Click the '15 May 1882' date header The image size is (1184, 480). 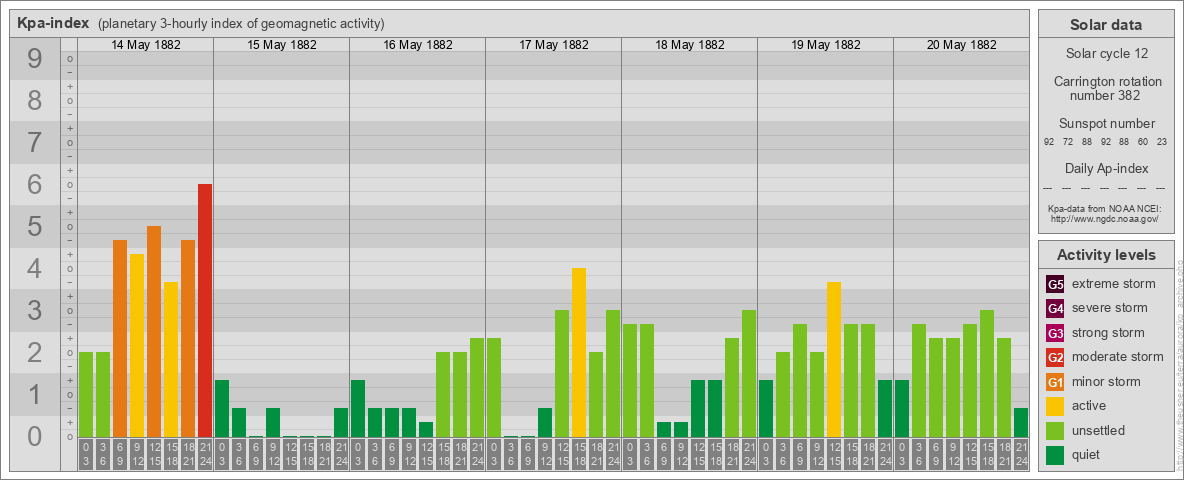click(x=282, y=45)
